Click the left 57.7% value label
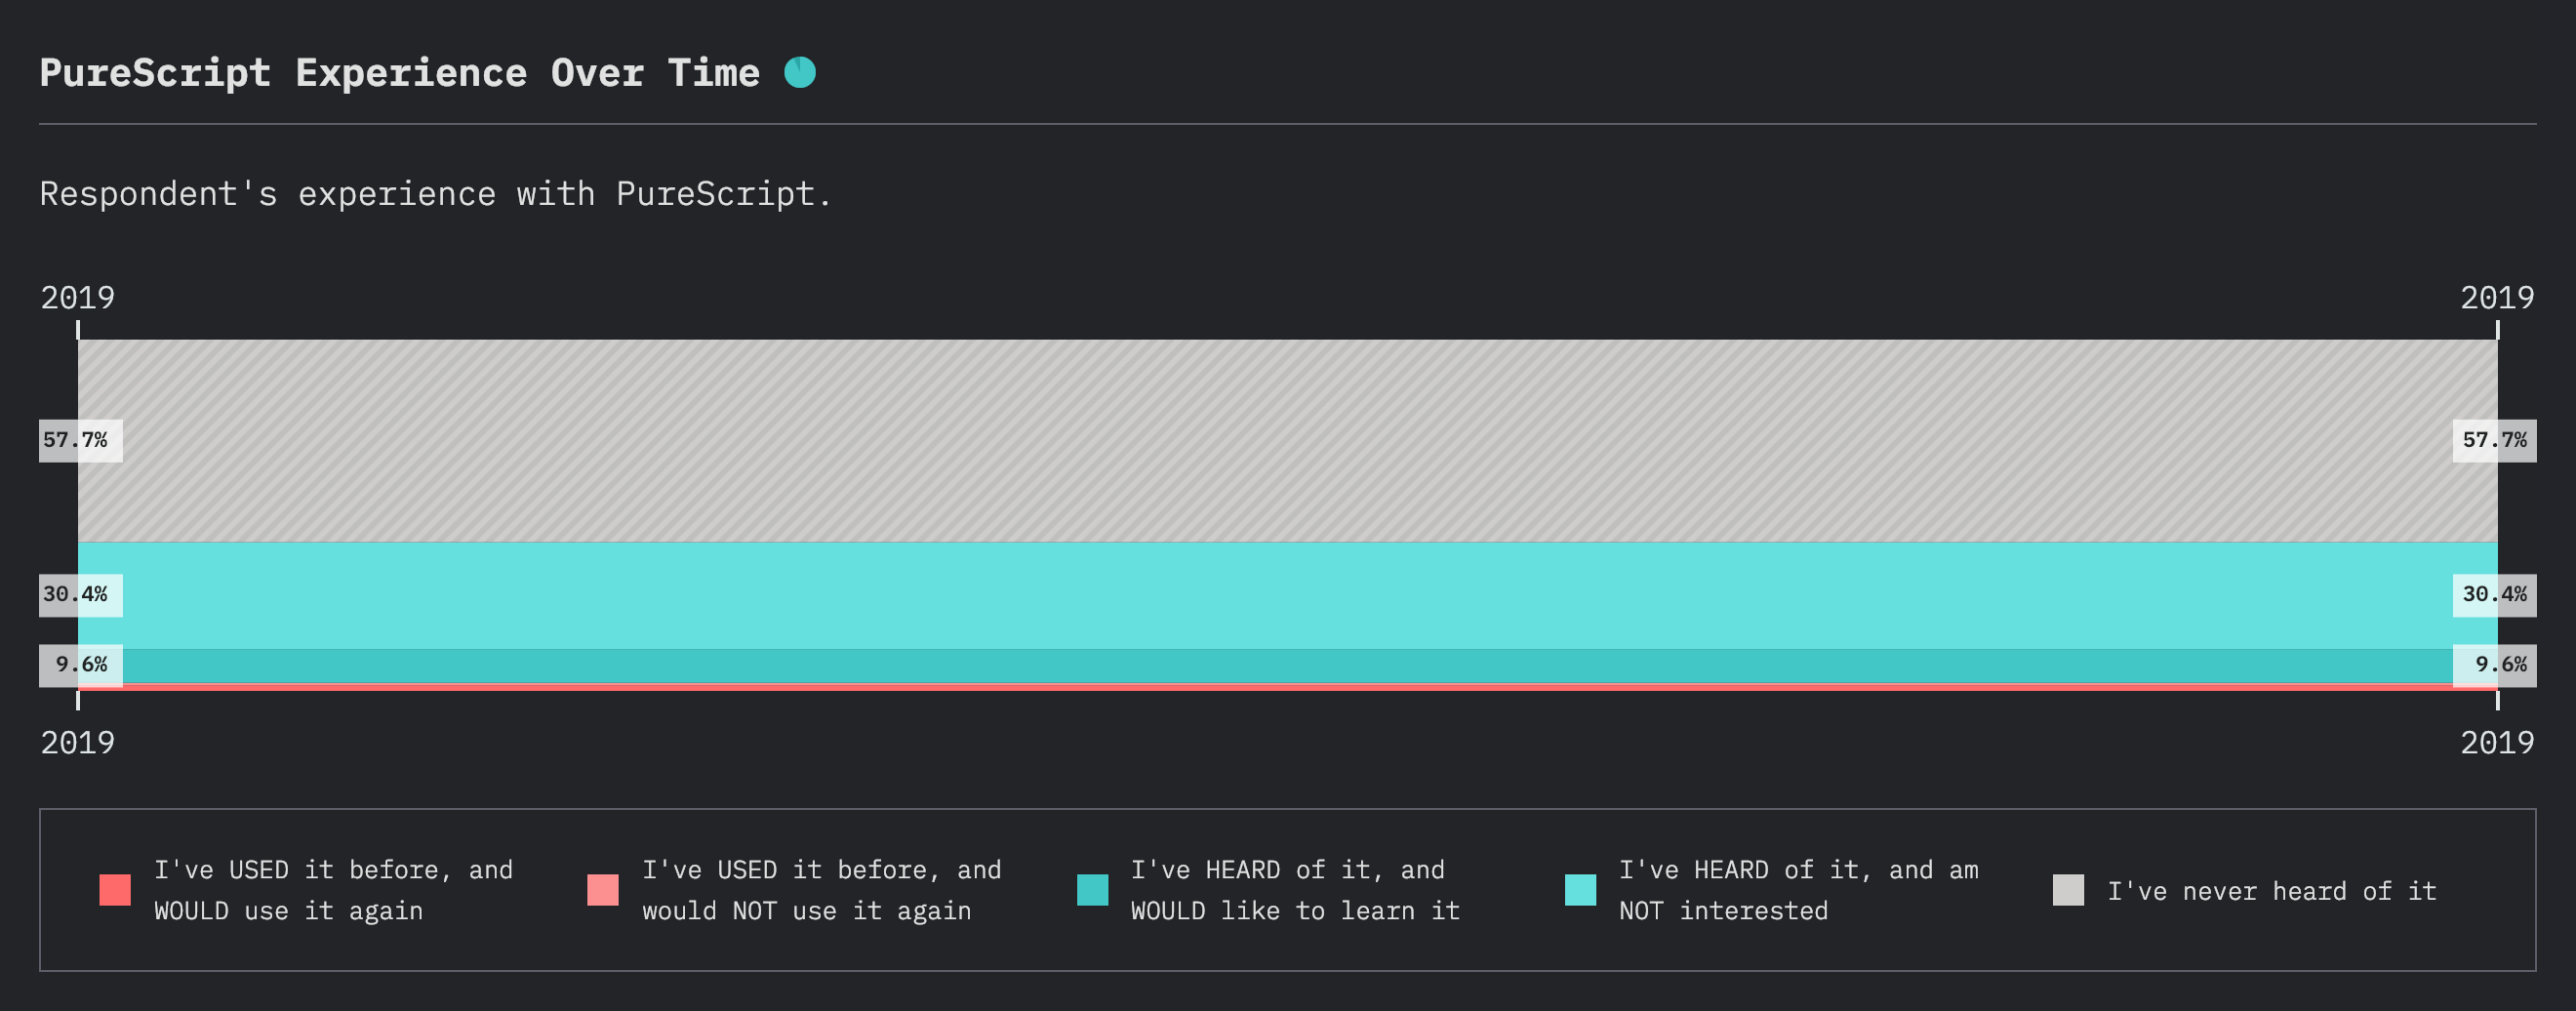This screenshot has height=1011, width=2576. (81, 441)
